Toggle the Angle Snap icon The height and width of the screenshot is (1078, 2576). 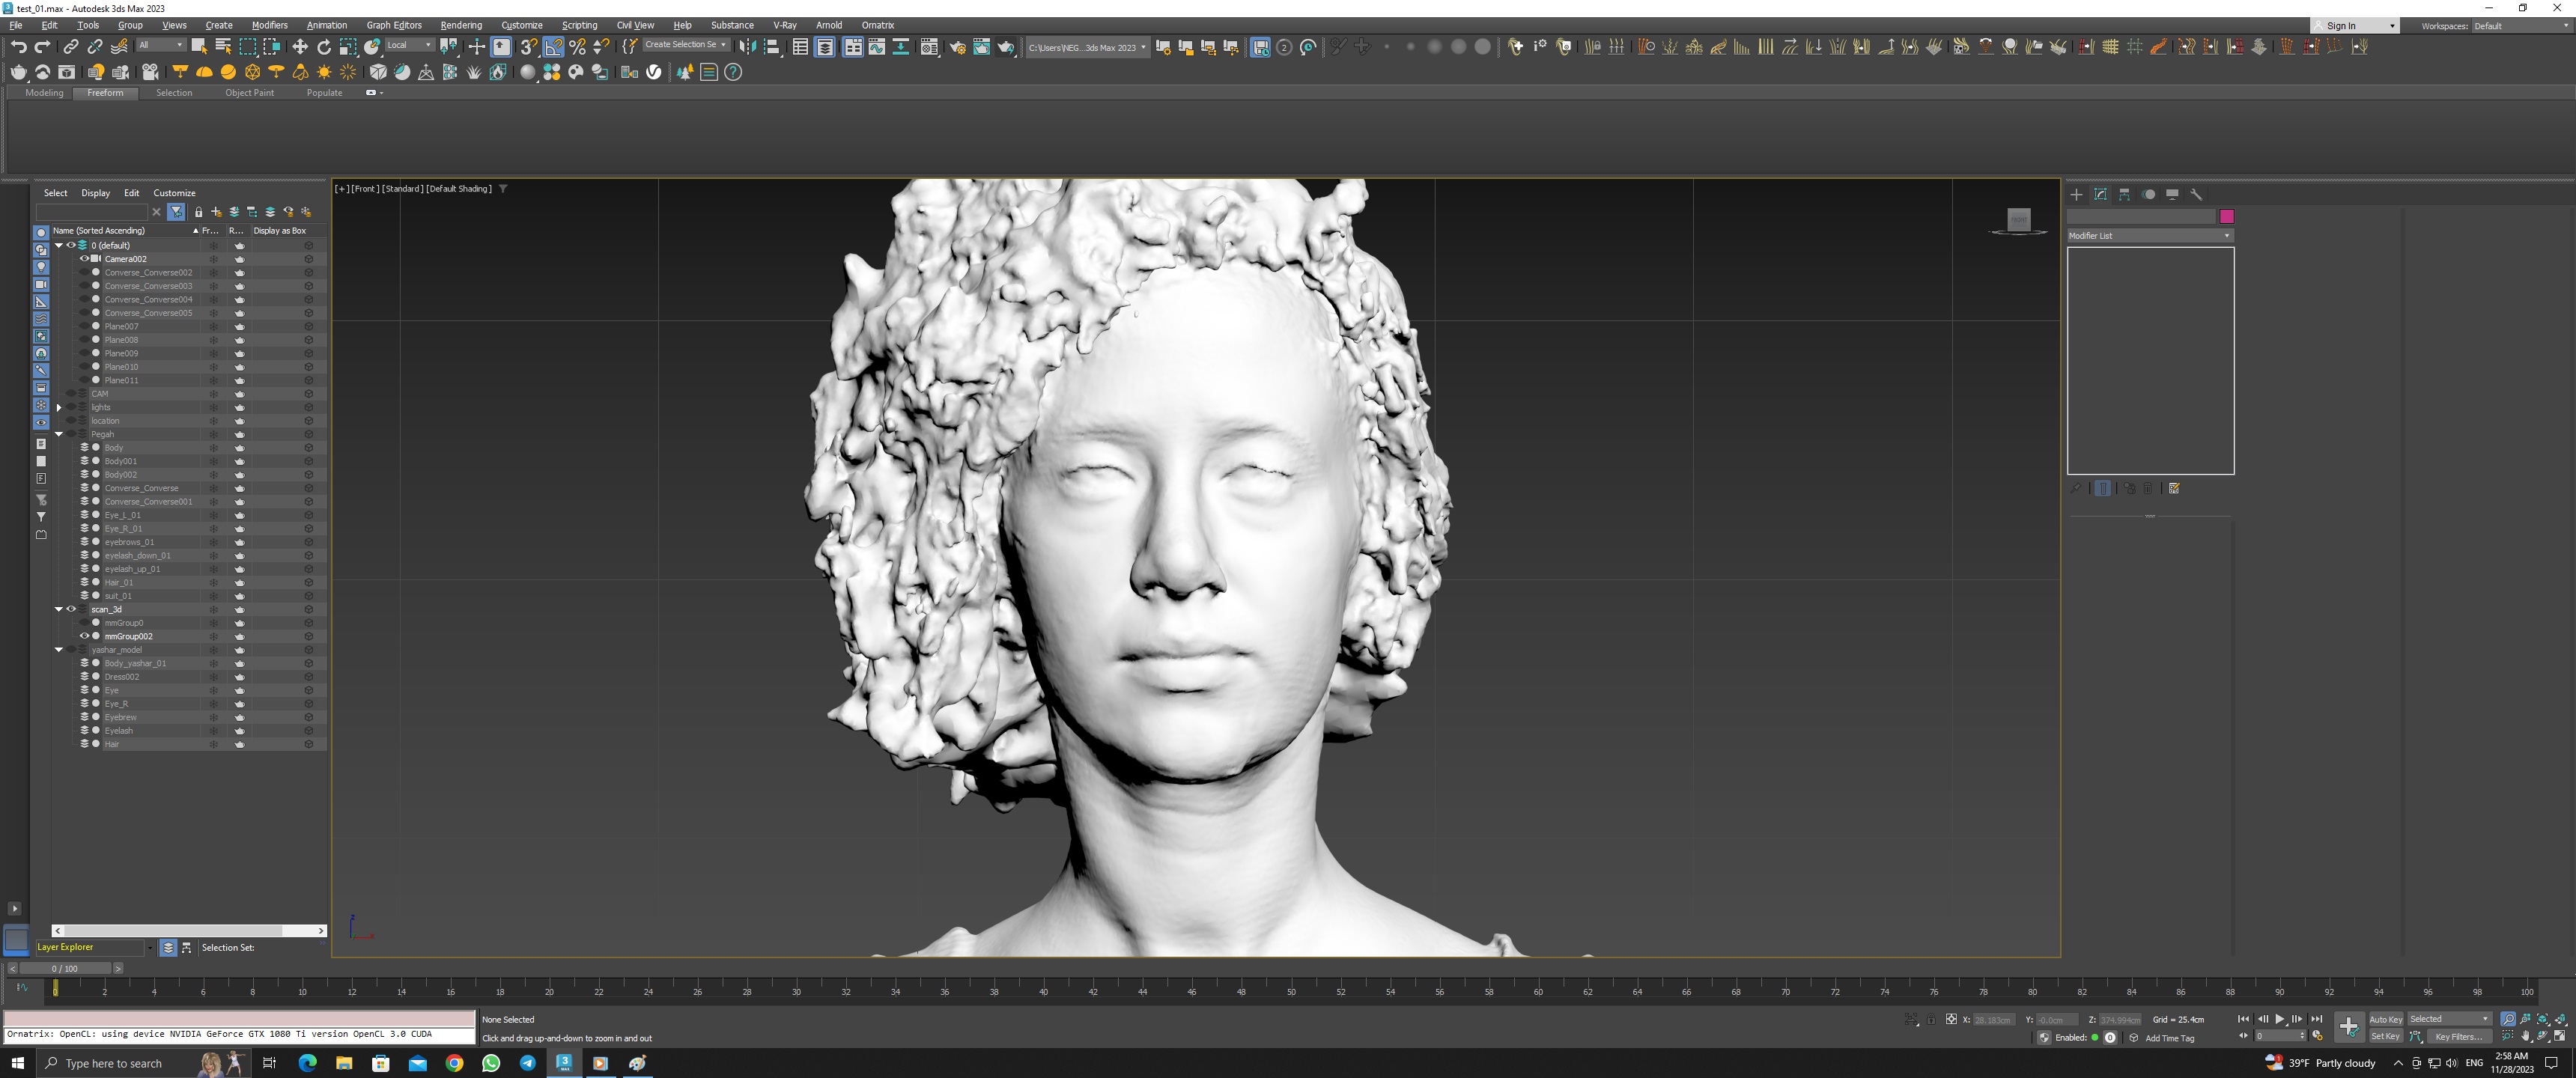point(553,47)
